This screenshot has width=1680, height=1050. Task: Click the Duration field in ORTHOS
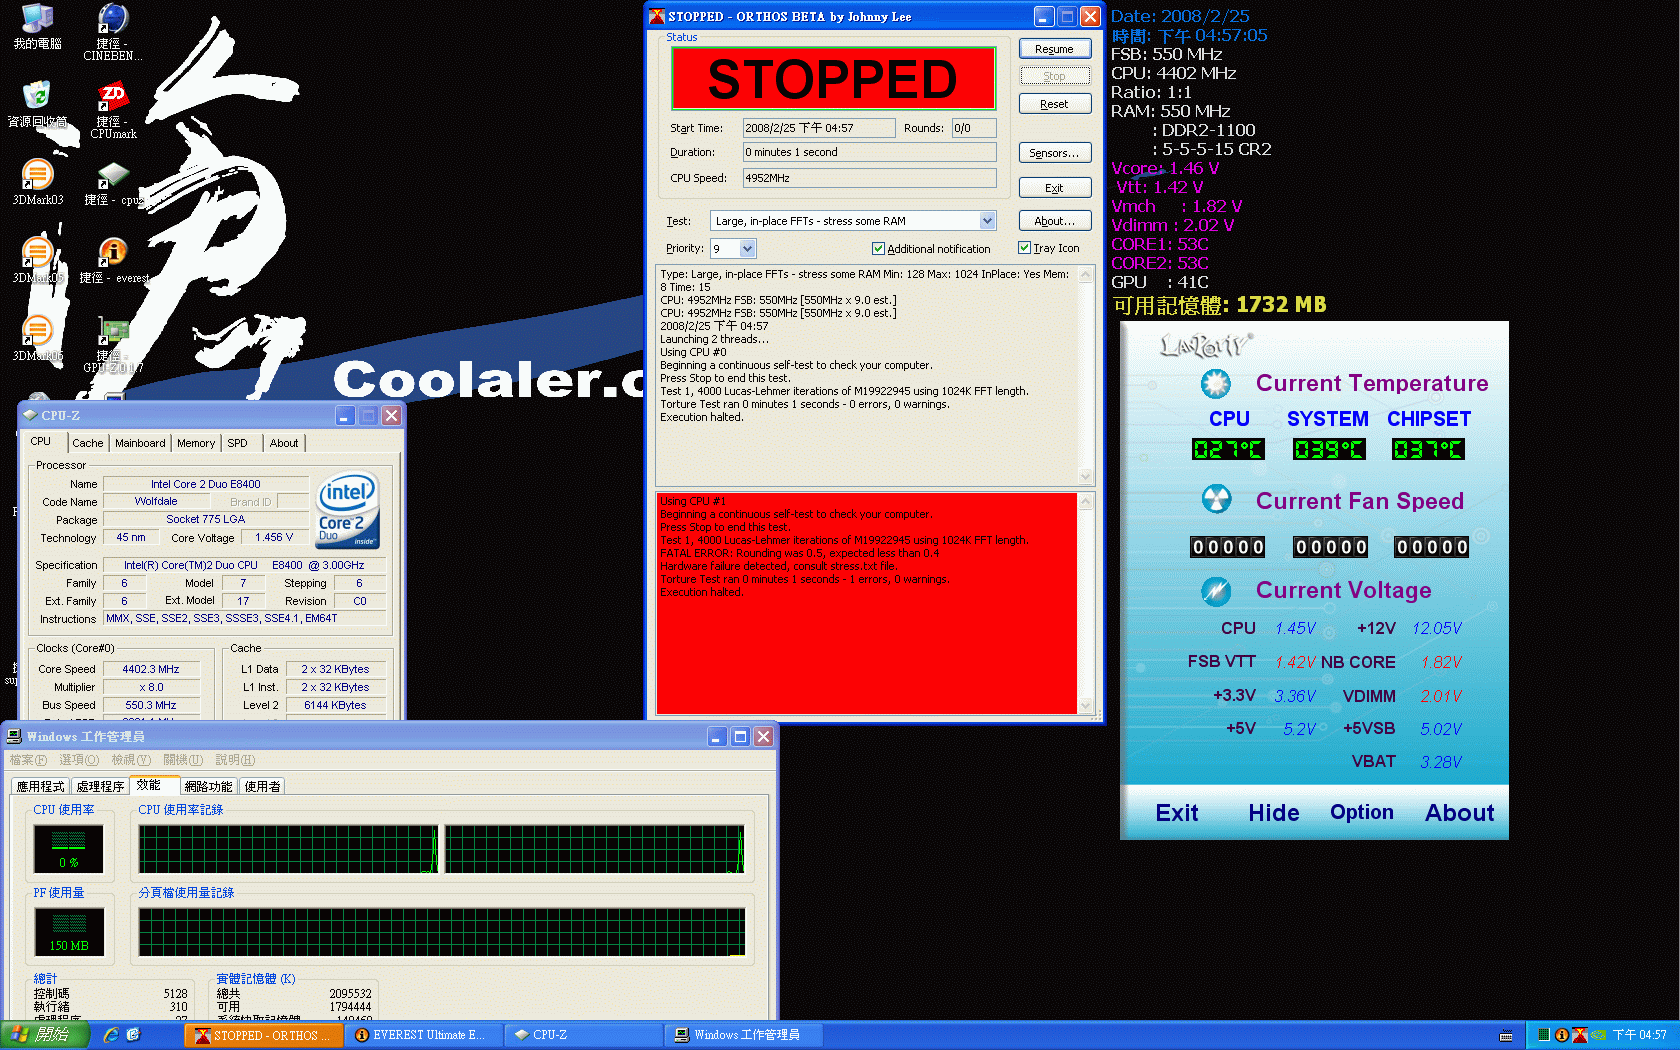pyautogui.click(x=869, y=152)
